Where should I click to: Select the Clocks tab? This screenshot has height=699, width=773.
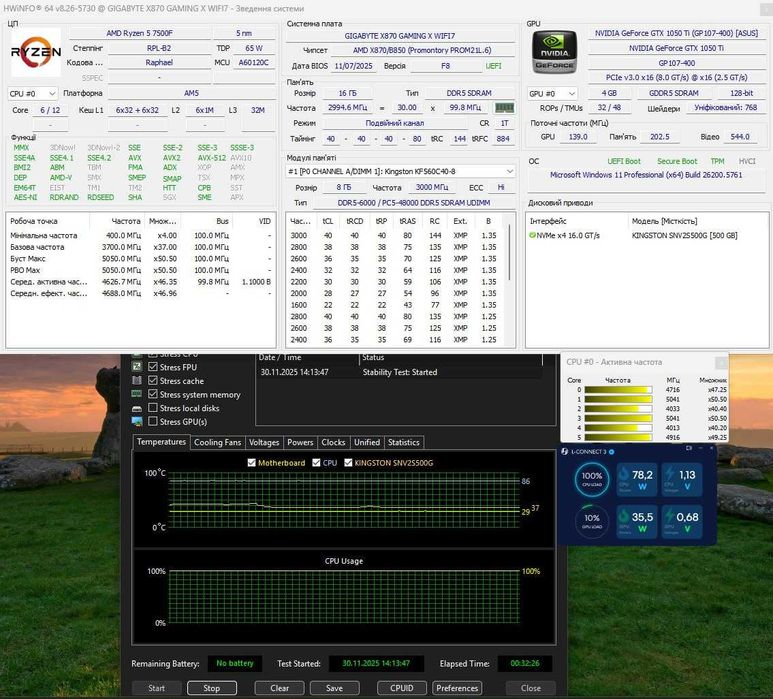(x=333, y=442)
